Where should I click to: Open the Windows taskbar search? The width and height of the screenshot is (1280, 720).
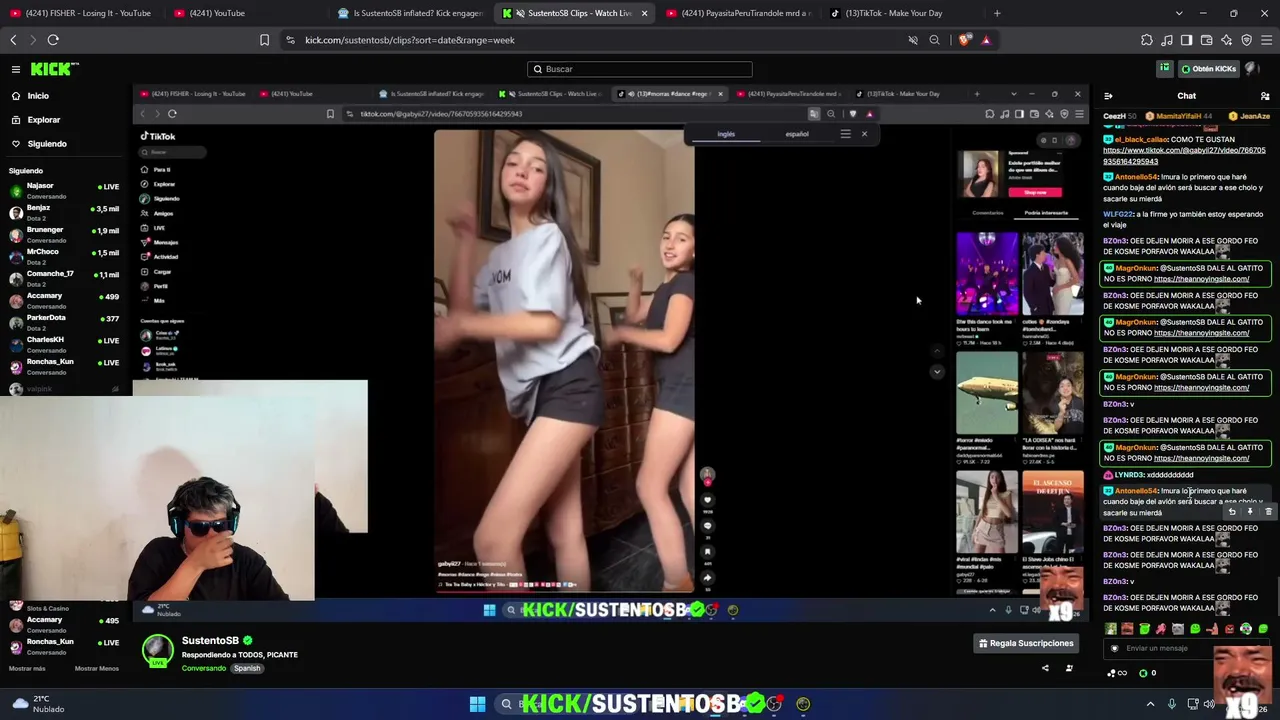pos(506,704)
